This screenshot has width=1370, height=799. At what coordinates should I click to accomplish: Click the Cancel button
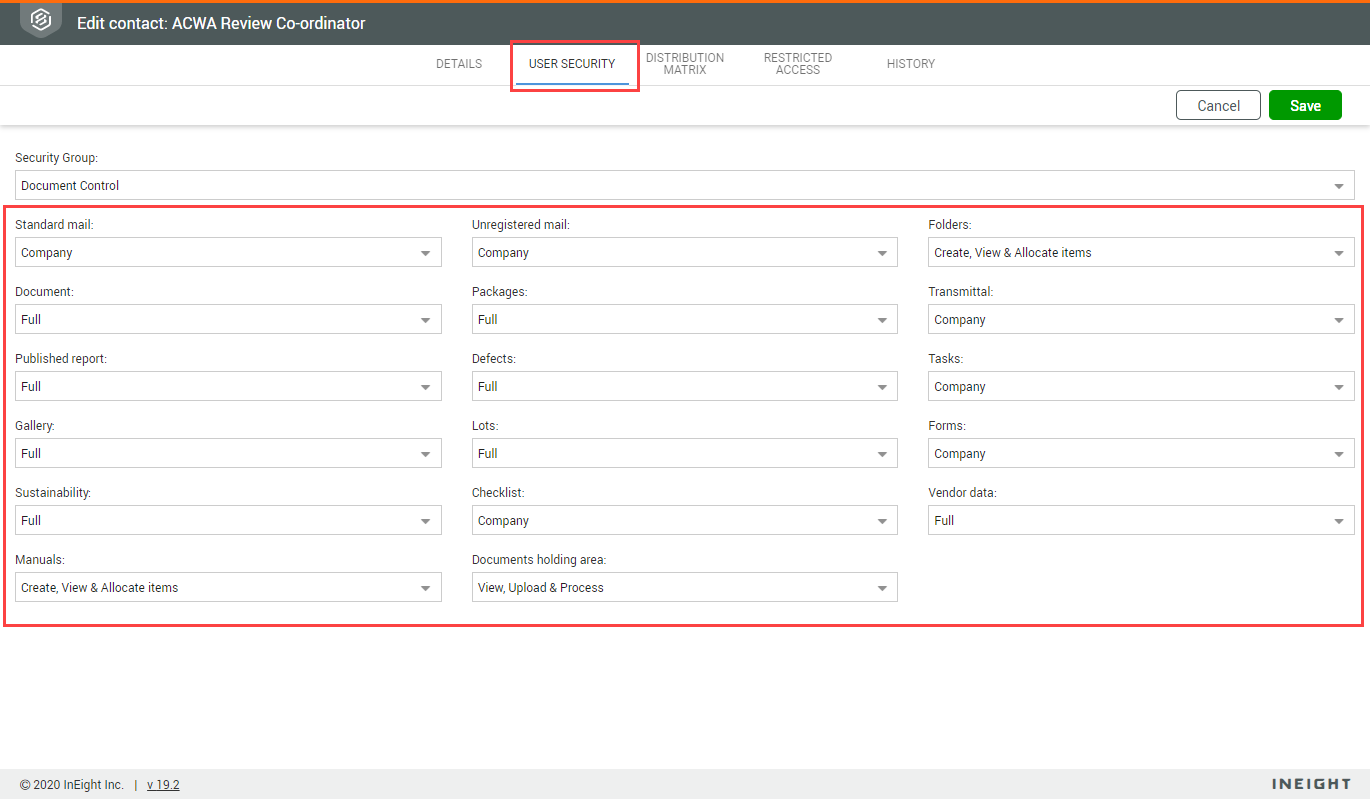pyautogui.click(x=1218, y=106)
